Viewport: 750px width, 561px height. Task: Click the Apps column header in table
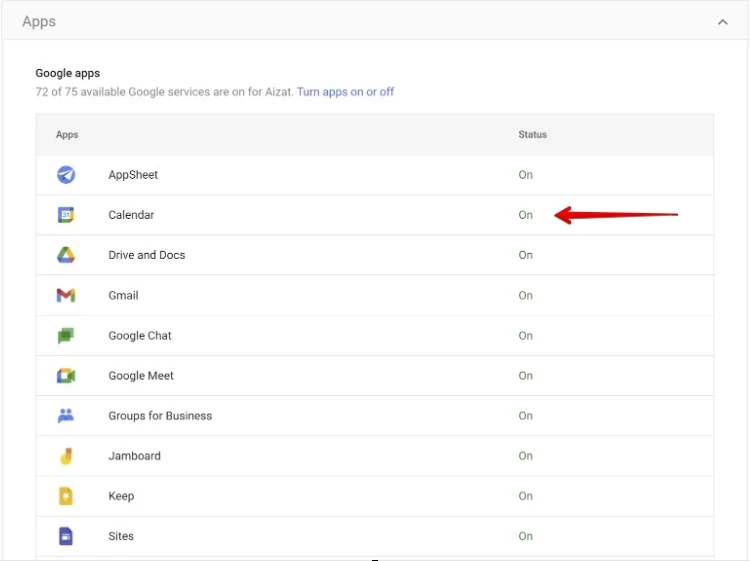pos(67,134)
